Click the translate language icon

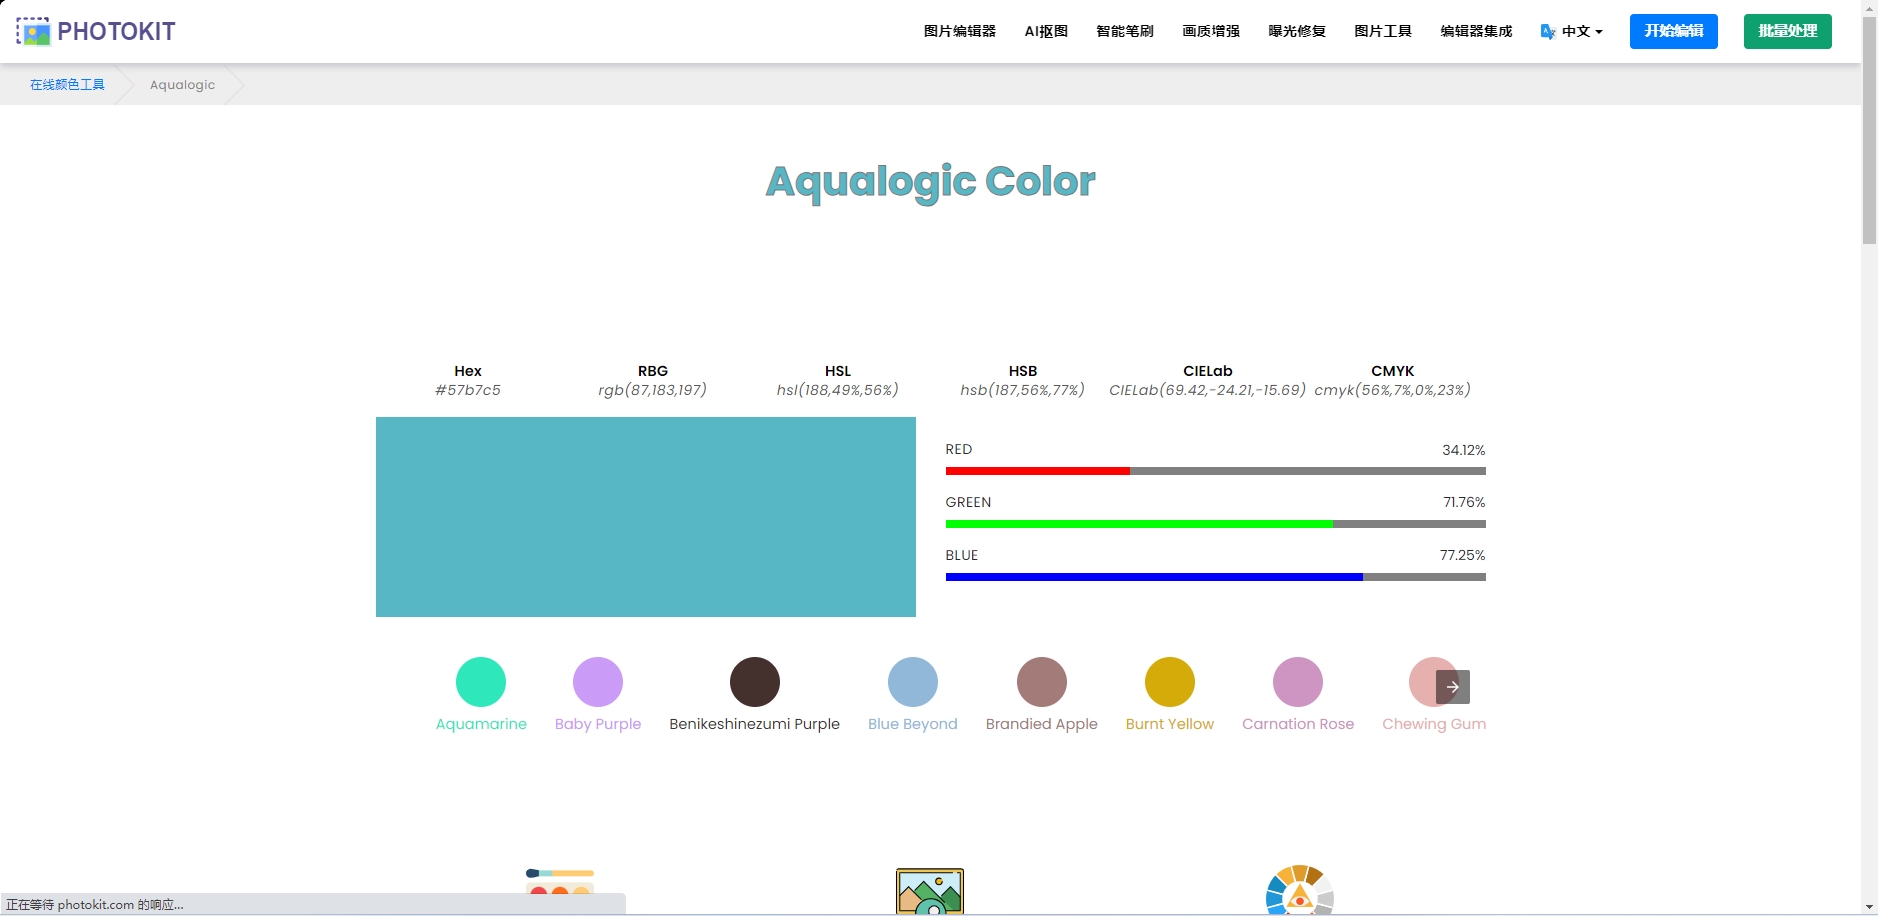coord(1548,31)
